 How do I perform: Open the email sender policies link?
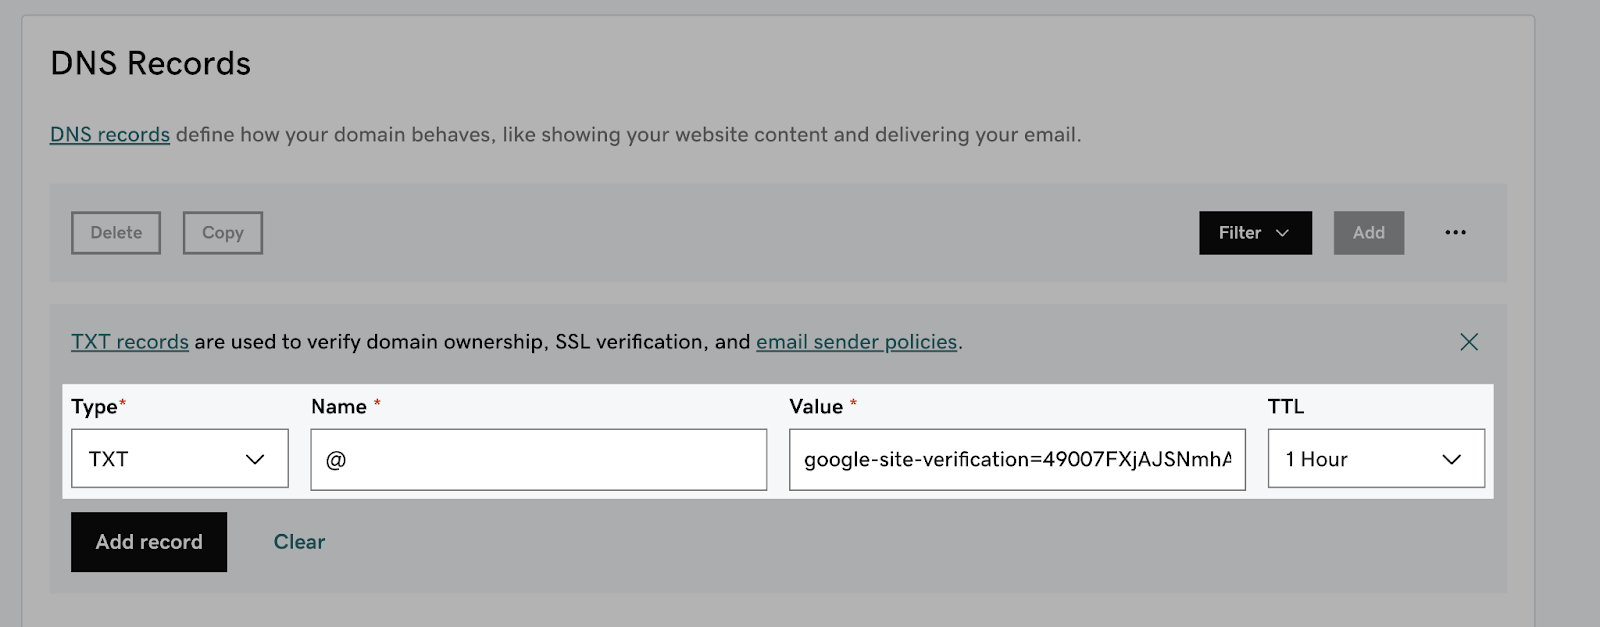tap(856, 342)
